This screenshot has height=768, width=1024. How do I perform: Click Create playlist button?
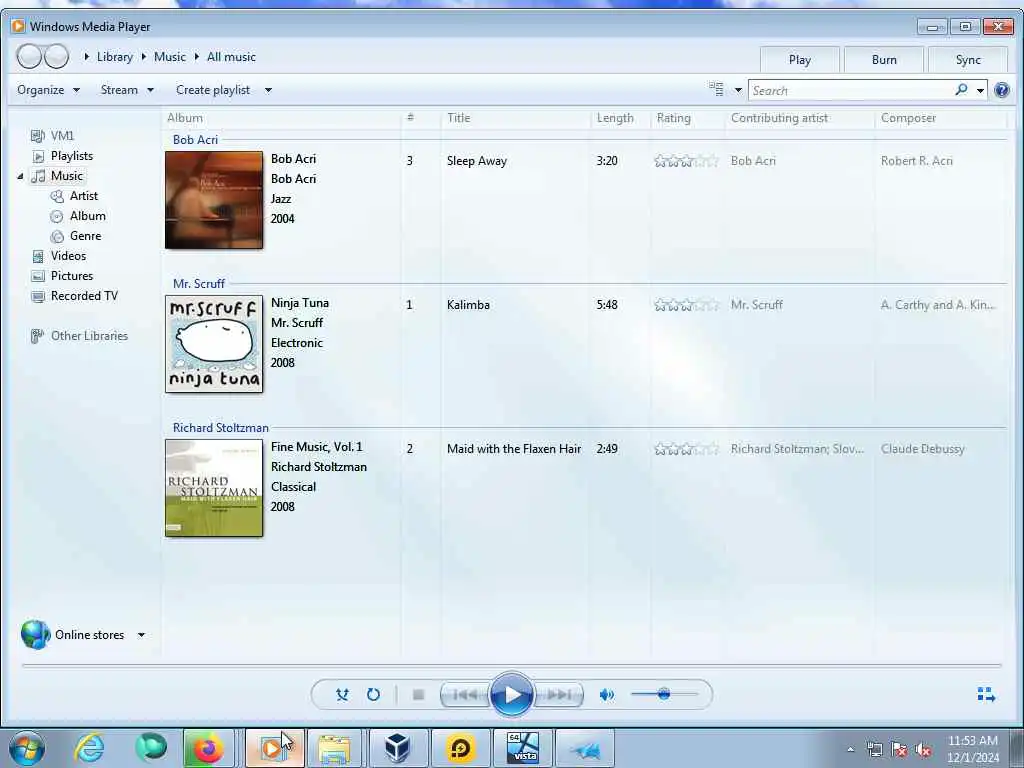[x=213, y=90]
